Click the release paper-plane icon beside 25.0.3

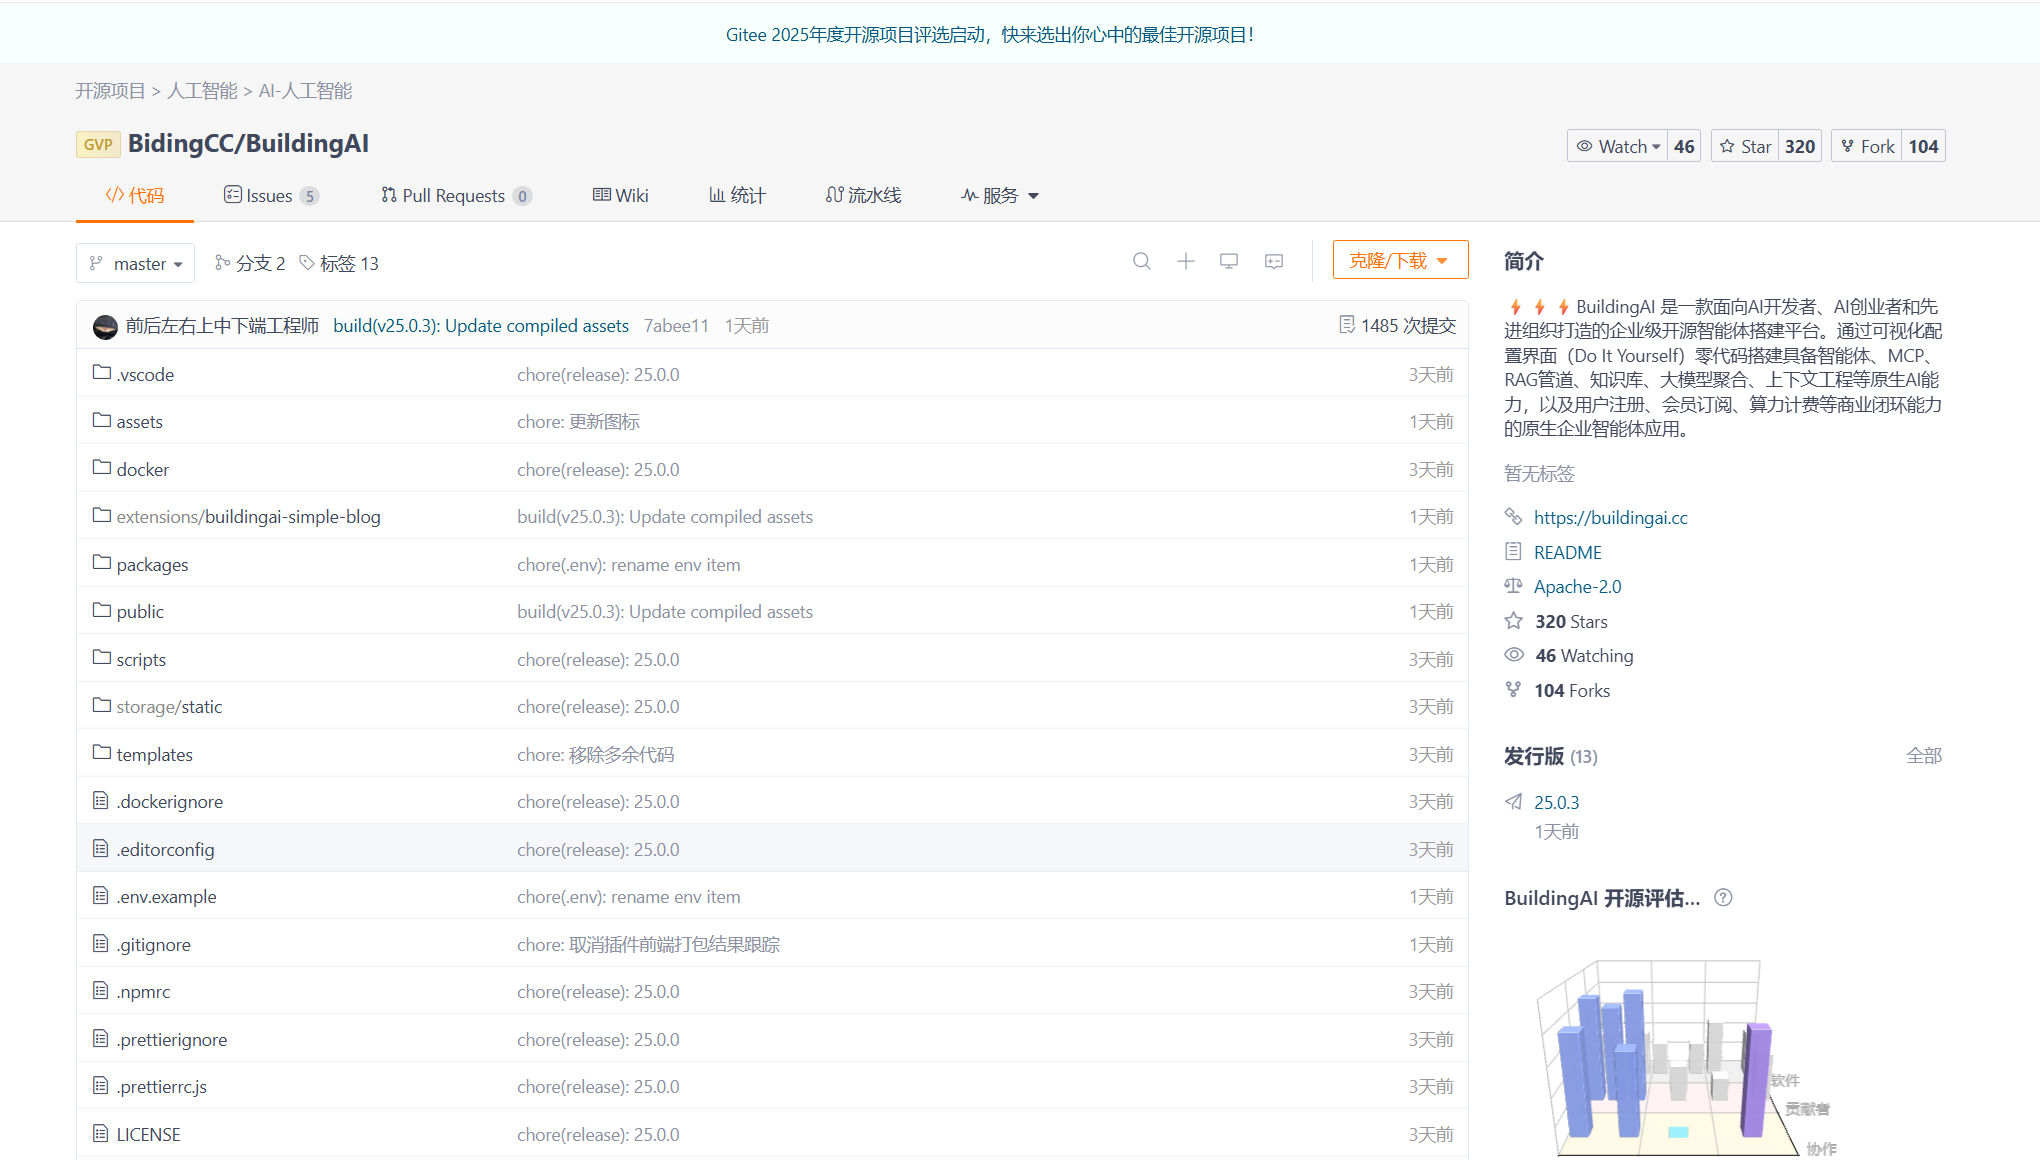(1514, 802)
